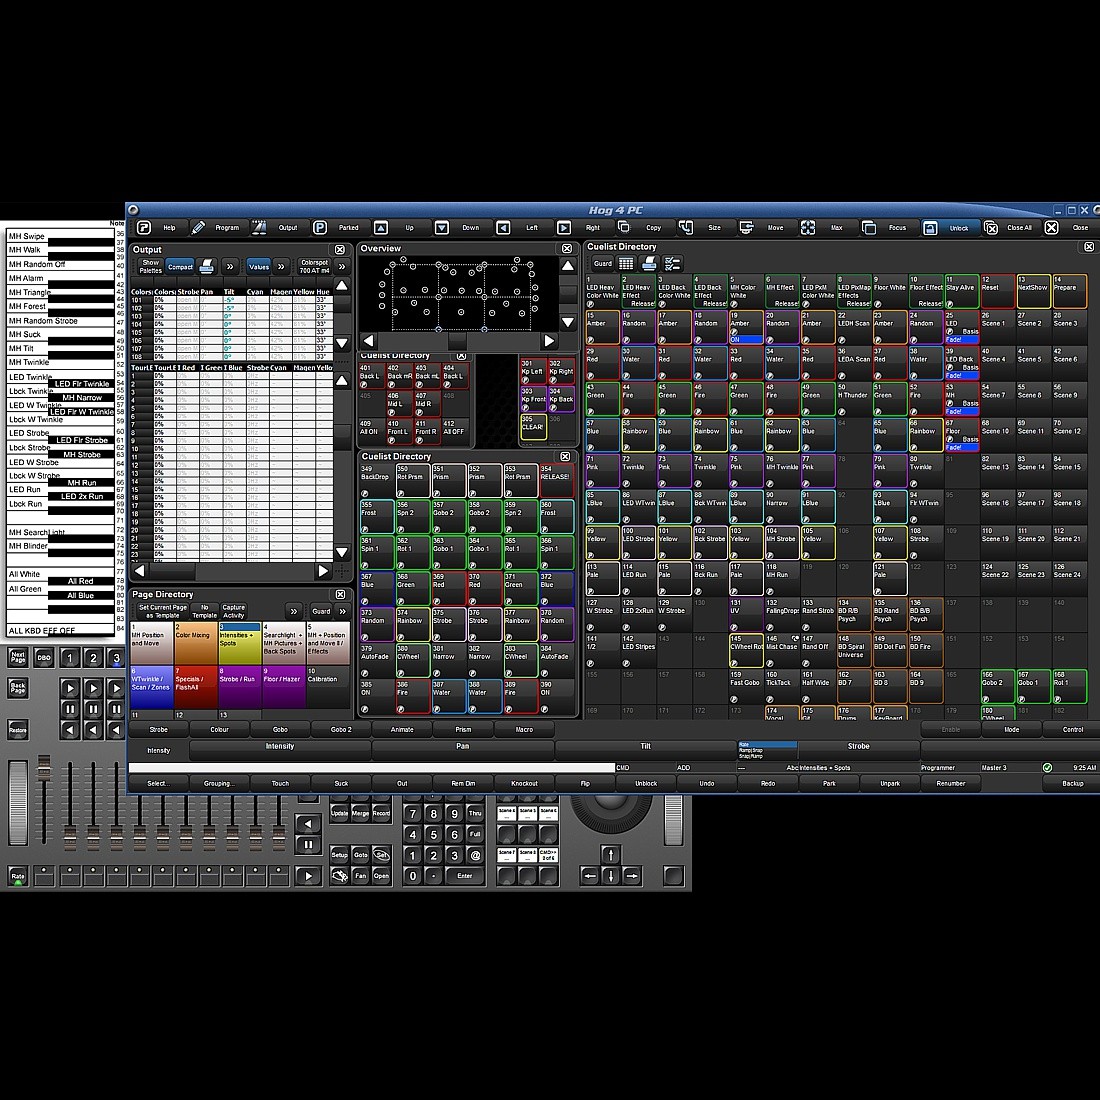
Task: Click the Up arrow window icon
Action: (381, 227)
